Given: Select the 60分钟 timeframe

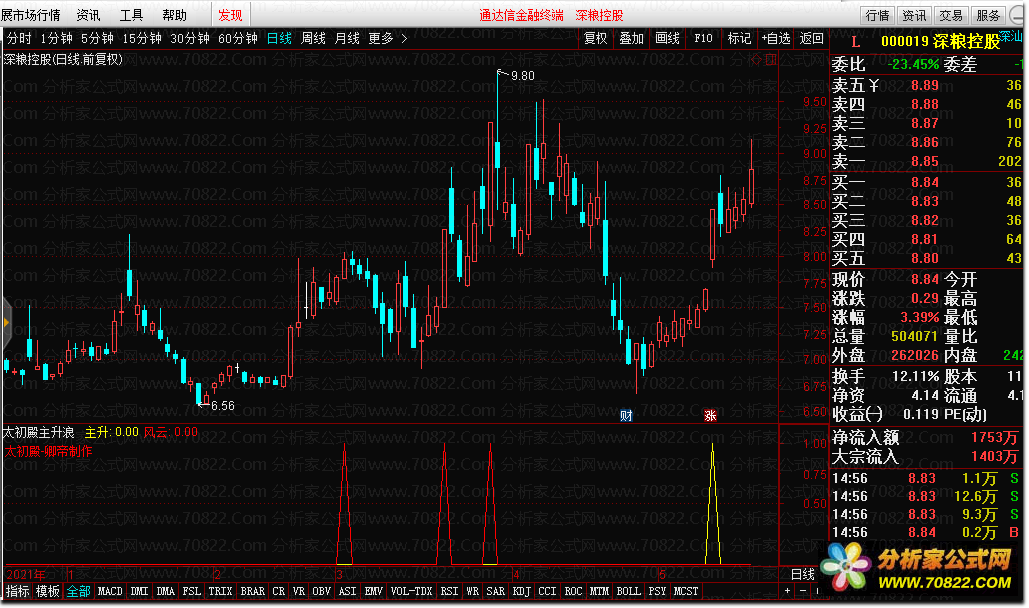Looking at the screenshot, I should pyautogui.click(x=238, y=39).
